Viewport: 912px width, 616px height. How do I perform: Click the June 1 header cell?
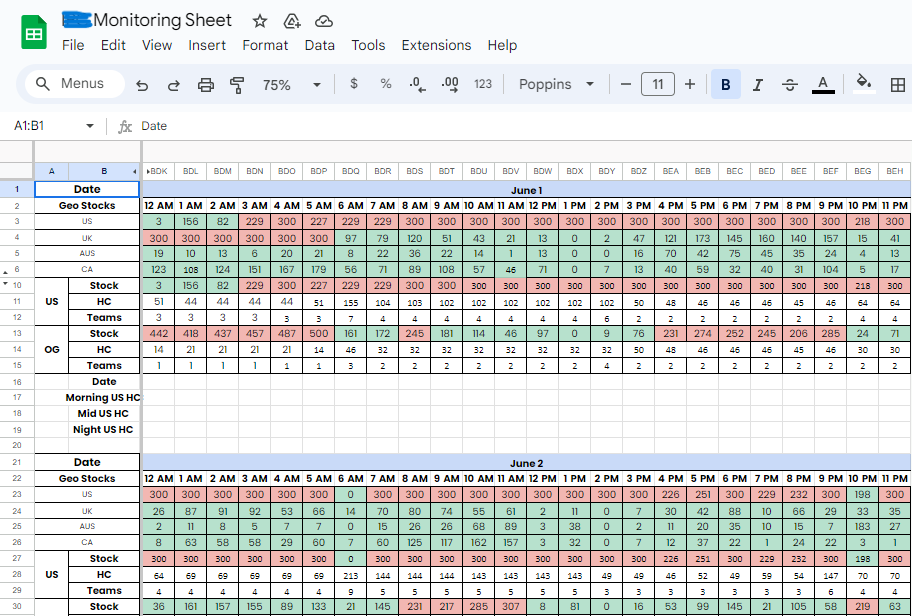click(526, 190)
